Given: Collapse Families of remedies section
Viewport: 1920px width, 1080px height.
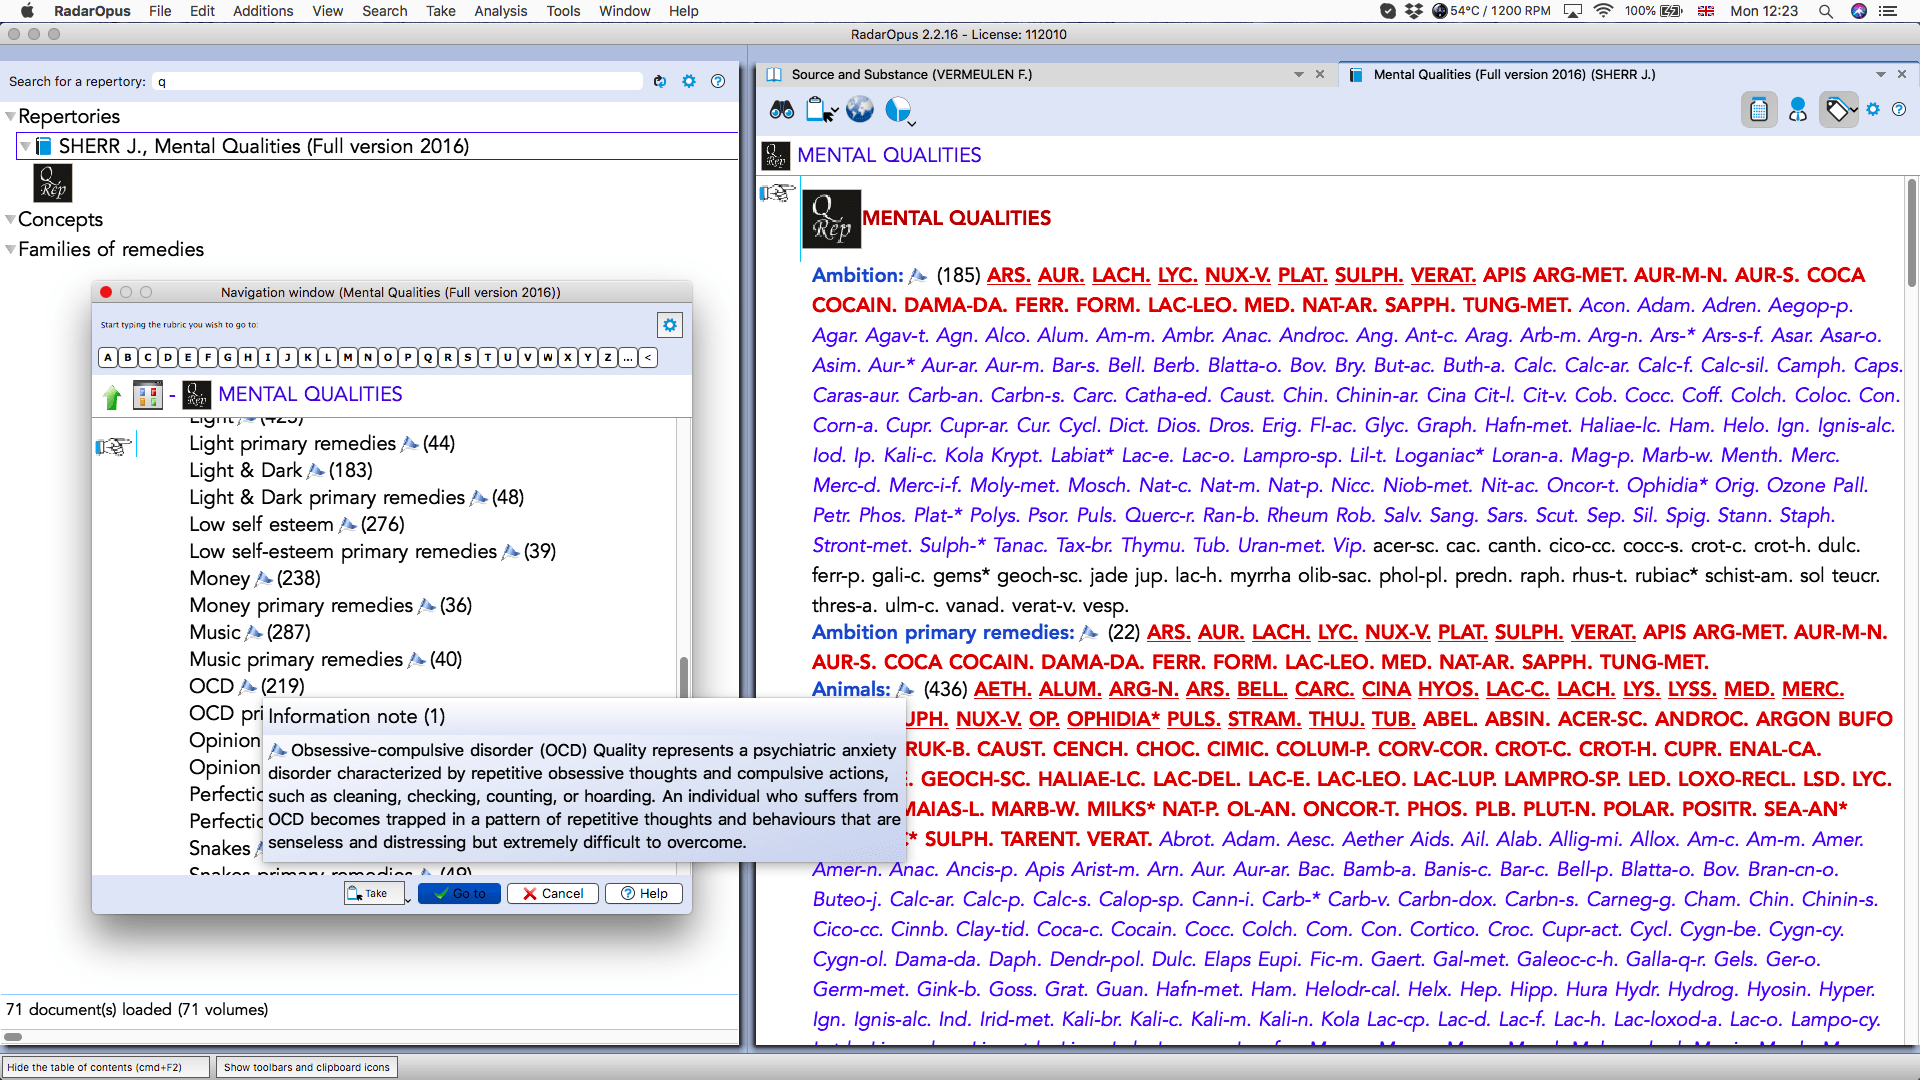Looking at the screenshot, I should pyautogui.click(x=10, y=249).
